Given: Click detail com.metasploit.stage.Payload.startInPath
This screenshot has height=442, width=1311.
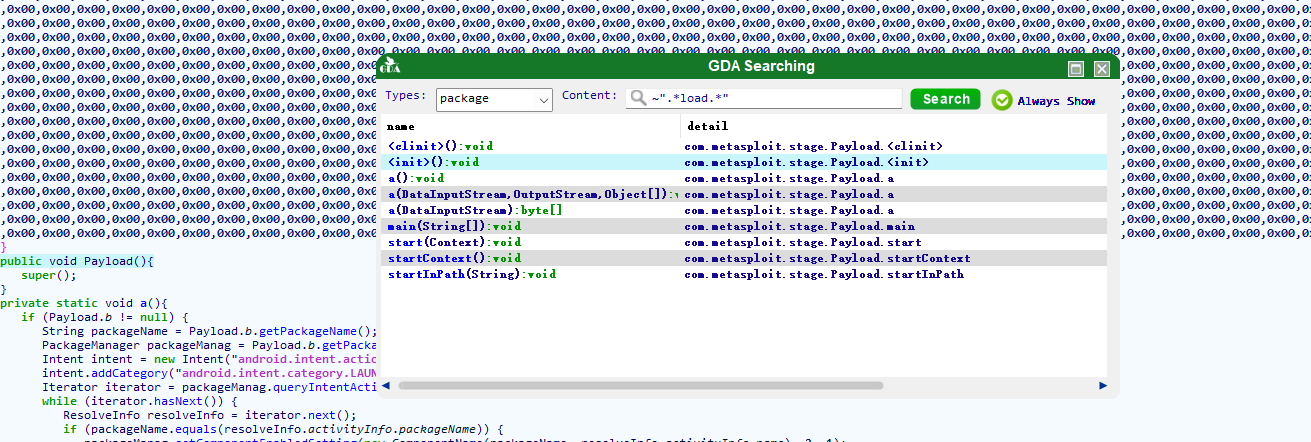Looking at the screenshot, I should pyautogui.click(x=824, y=274).
